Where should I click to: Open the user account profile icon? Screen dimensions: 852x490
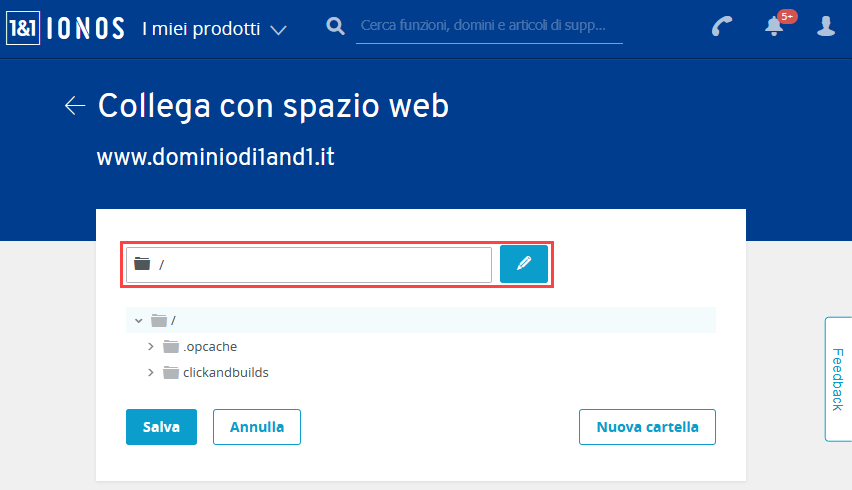(x=826, y=26)
